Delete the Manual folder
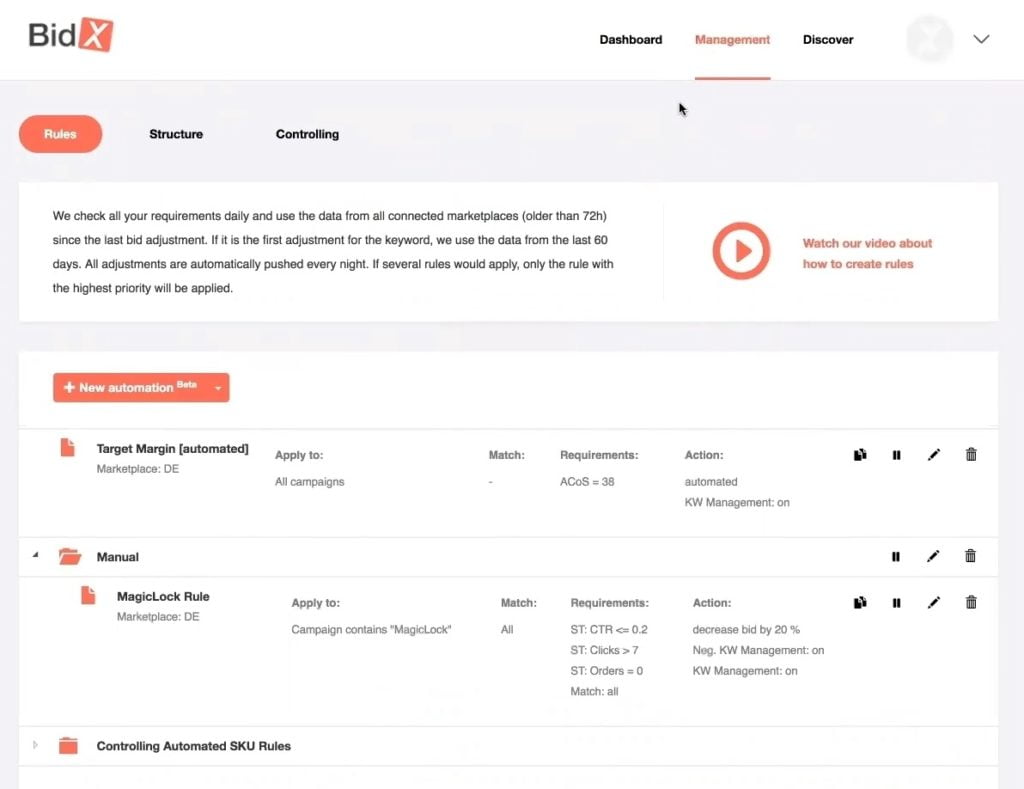 tap(970, 556)
